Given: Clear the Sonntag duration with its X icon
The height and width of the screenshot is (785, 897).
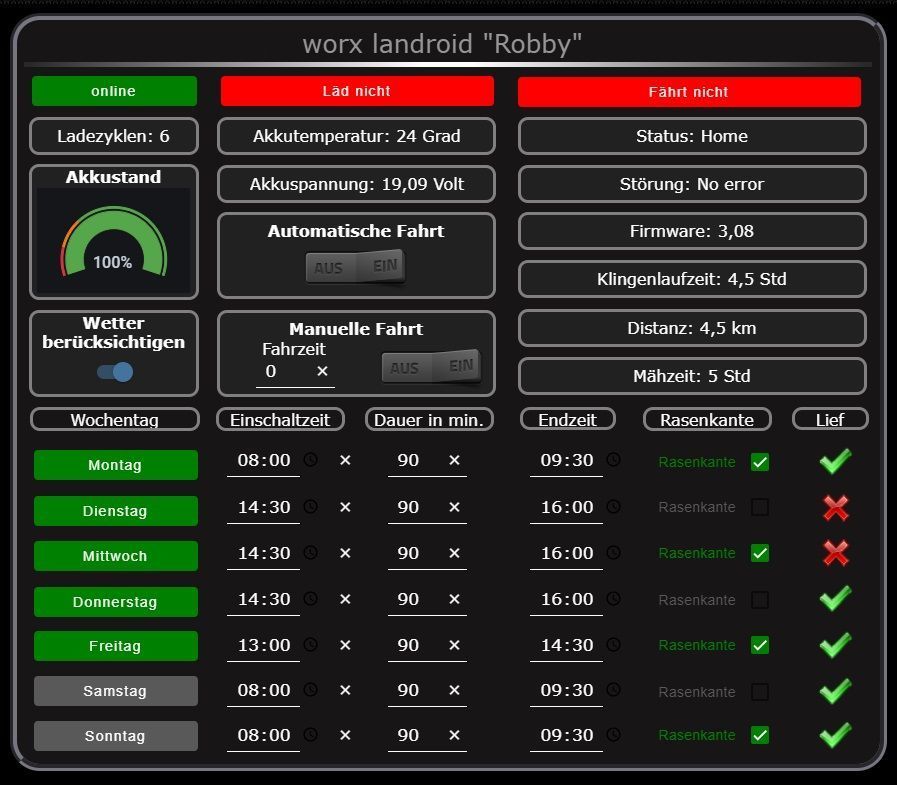Looking at the screenshot, I should point(454,735).
